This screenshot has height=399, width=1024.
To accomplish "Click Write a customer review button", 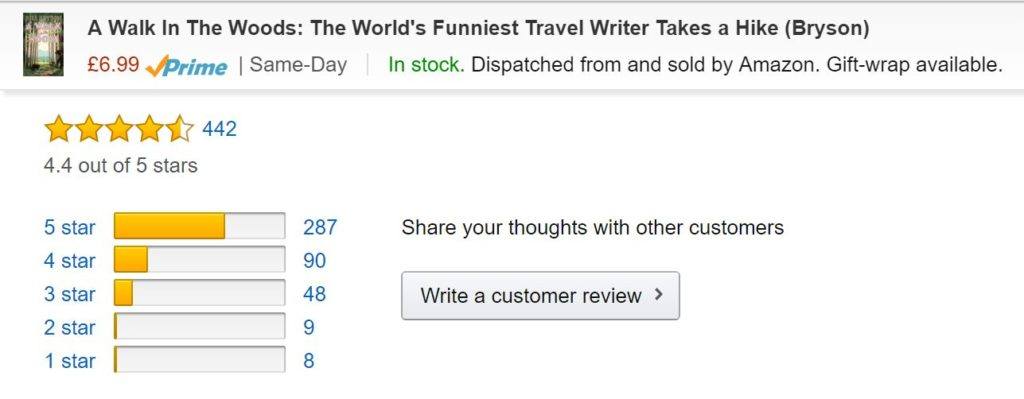I will pos(540,296).
